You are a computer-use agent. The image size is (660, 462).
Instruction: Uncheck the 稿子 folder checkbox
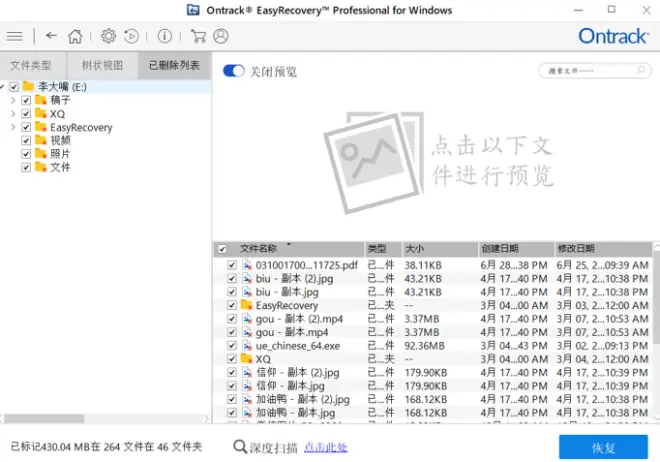(x=26, y=100)
